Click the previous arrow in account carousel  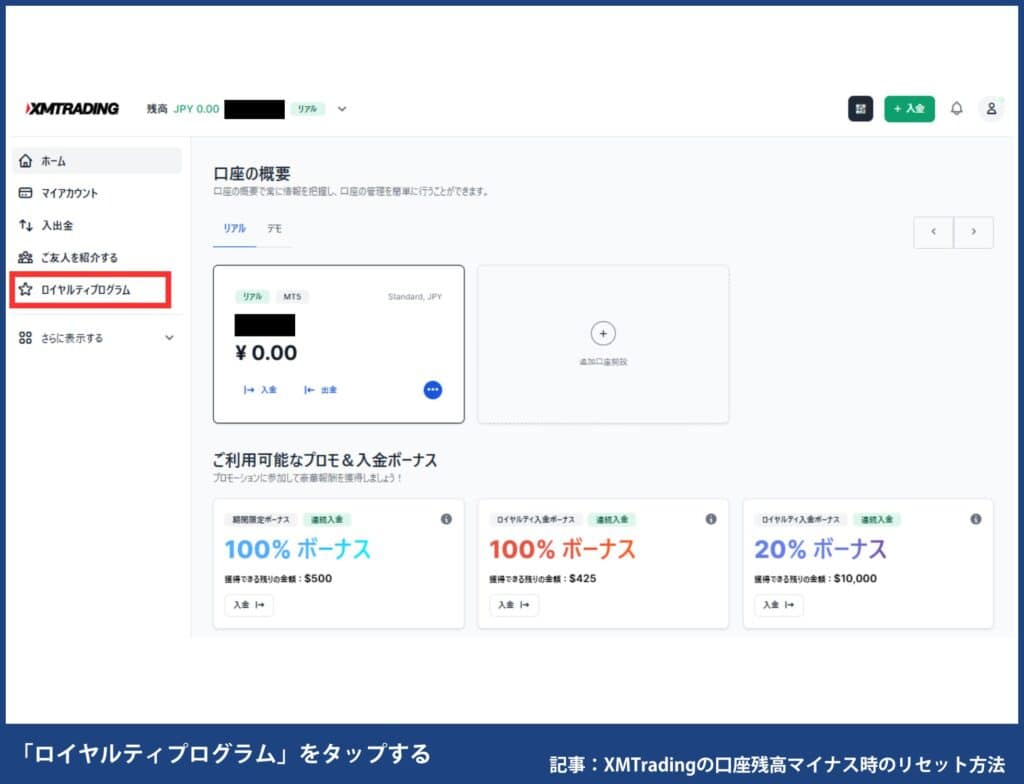click(x=933, y=232)
